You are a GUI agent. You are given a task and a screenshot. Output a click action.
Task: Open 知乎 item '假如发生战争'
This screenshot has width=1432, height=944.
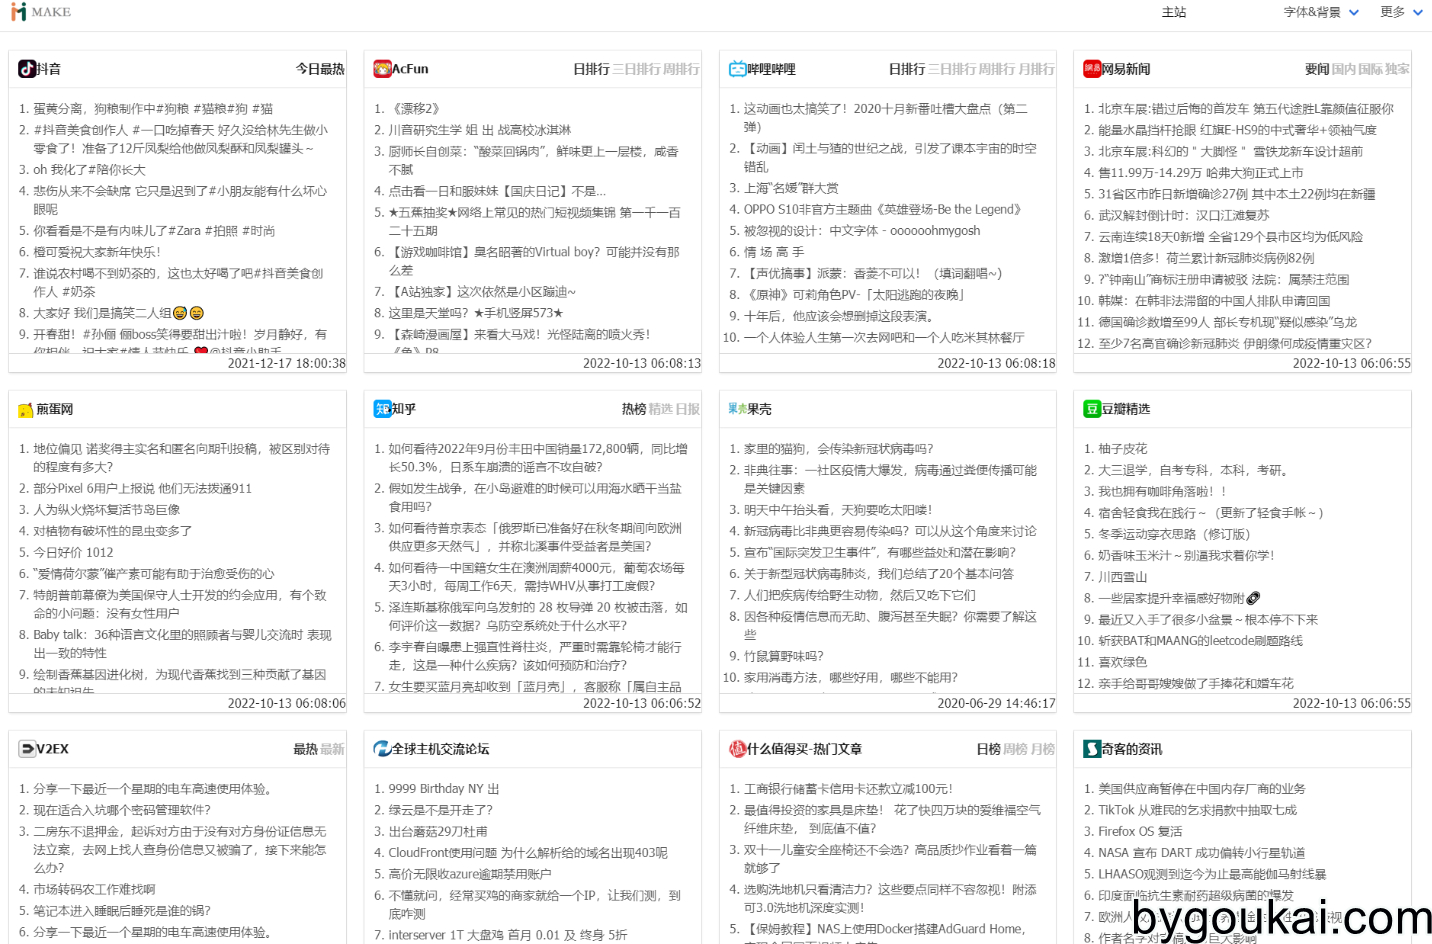pyautogui.click(x=535, y=497)
